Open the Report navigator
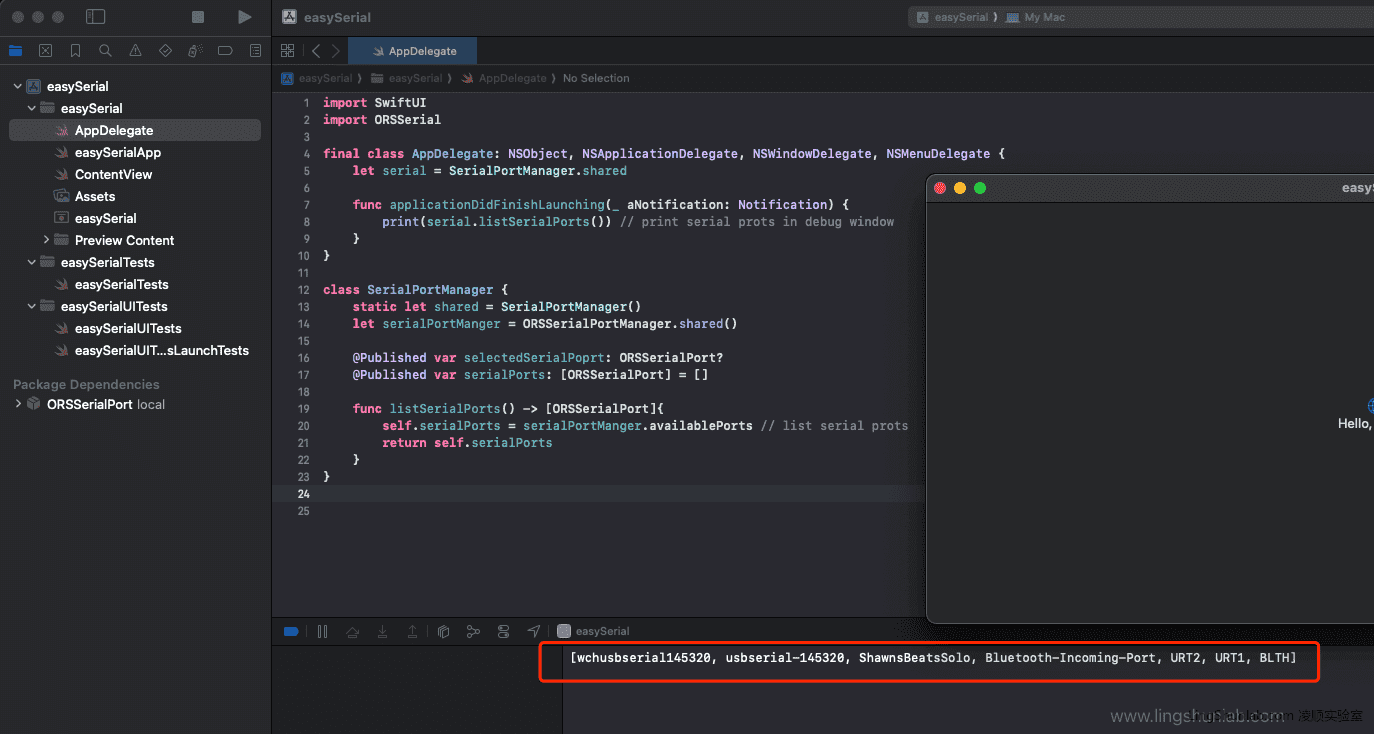 [x=255, y=50]
